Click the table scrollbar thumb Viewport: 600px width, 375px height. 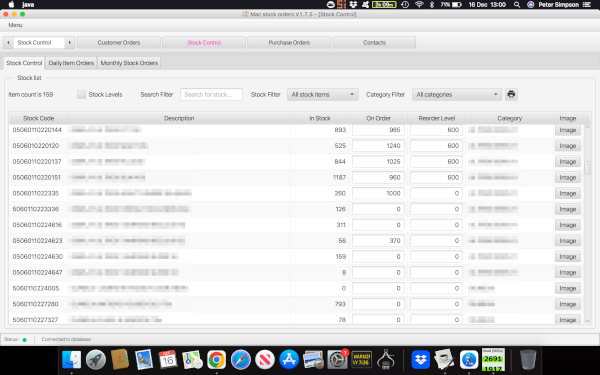click(x=587, y=167)
